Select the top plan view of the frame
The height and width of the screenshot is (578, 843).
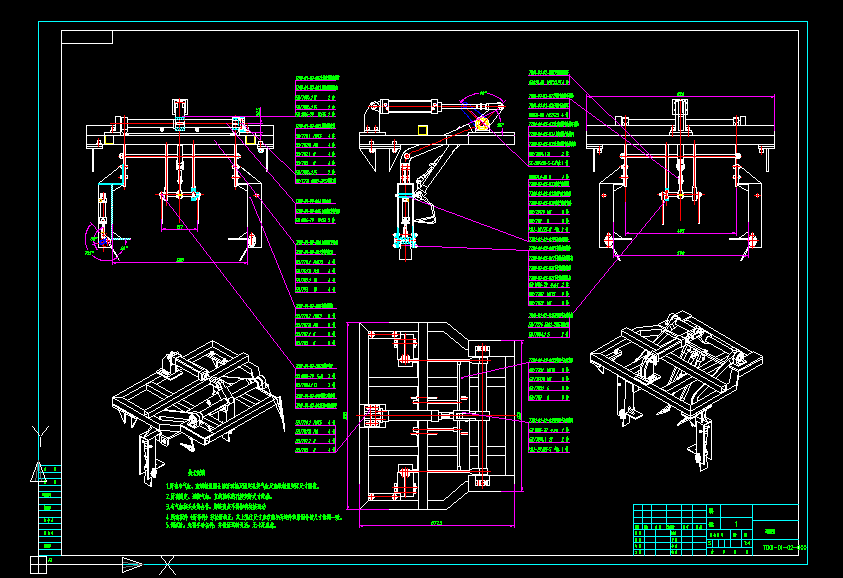[435, 417]
